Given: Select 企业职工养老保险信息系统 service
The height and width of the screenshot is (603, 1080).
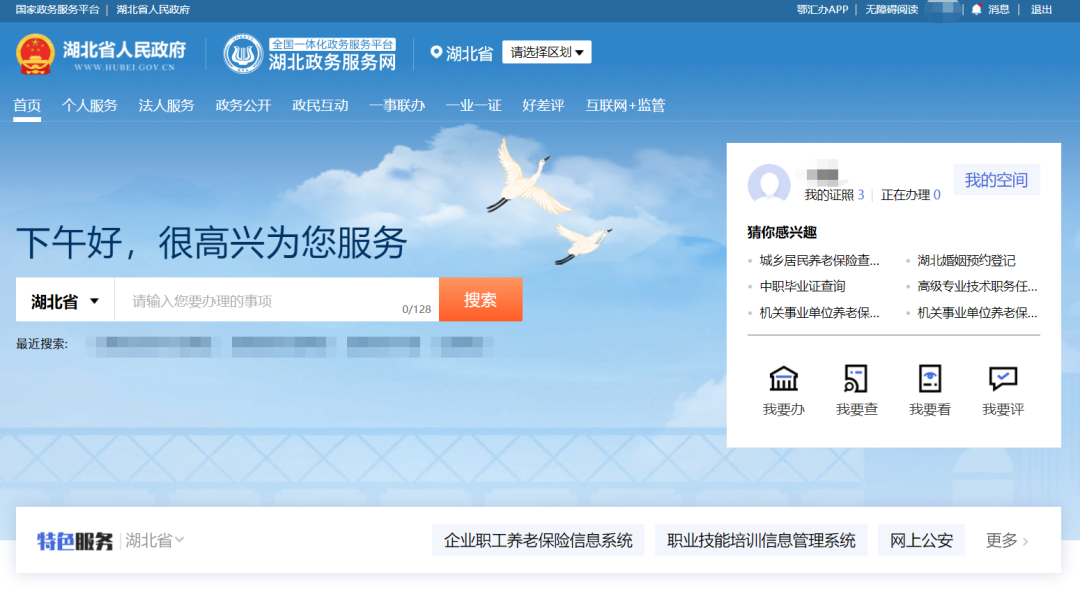Looking at the screenshot, I should click(538, 541).
